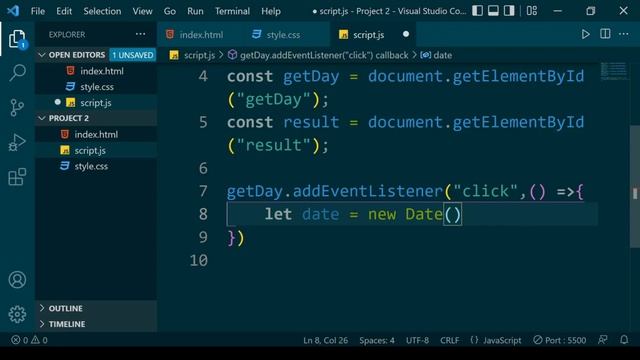The image size is (640, 360).
Task: Open editor More Actions ellipsis
Action: pyautogui.click(x=624, y=34)
